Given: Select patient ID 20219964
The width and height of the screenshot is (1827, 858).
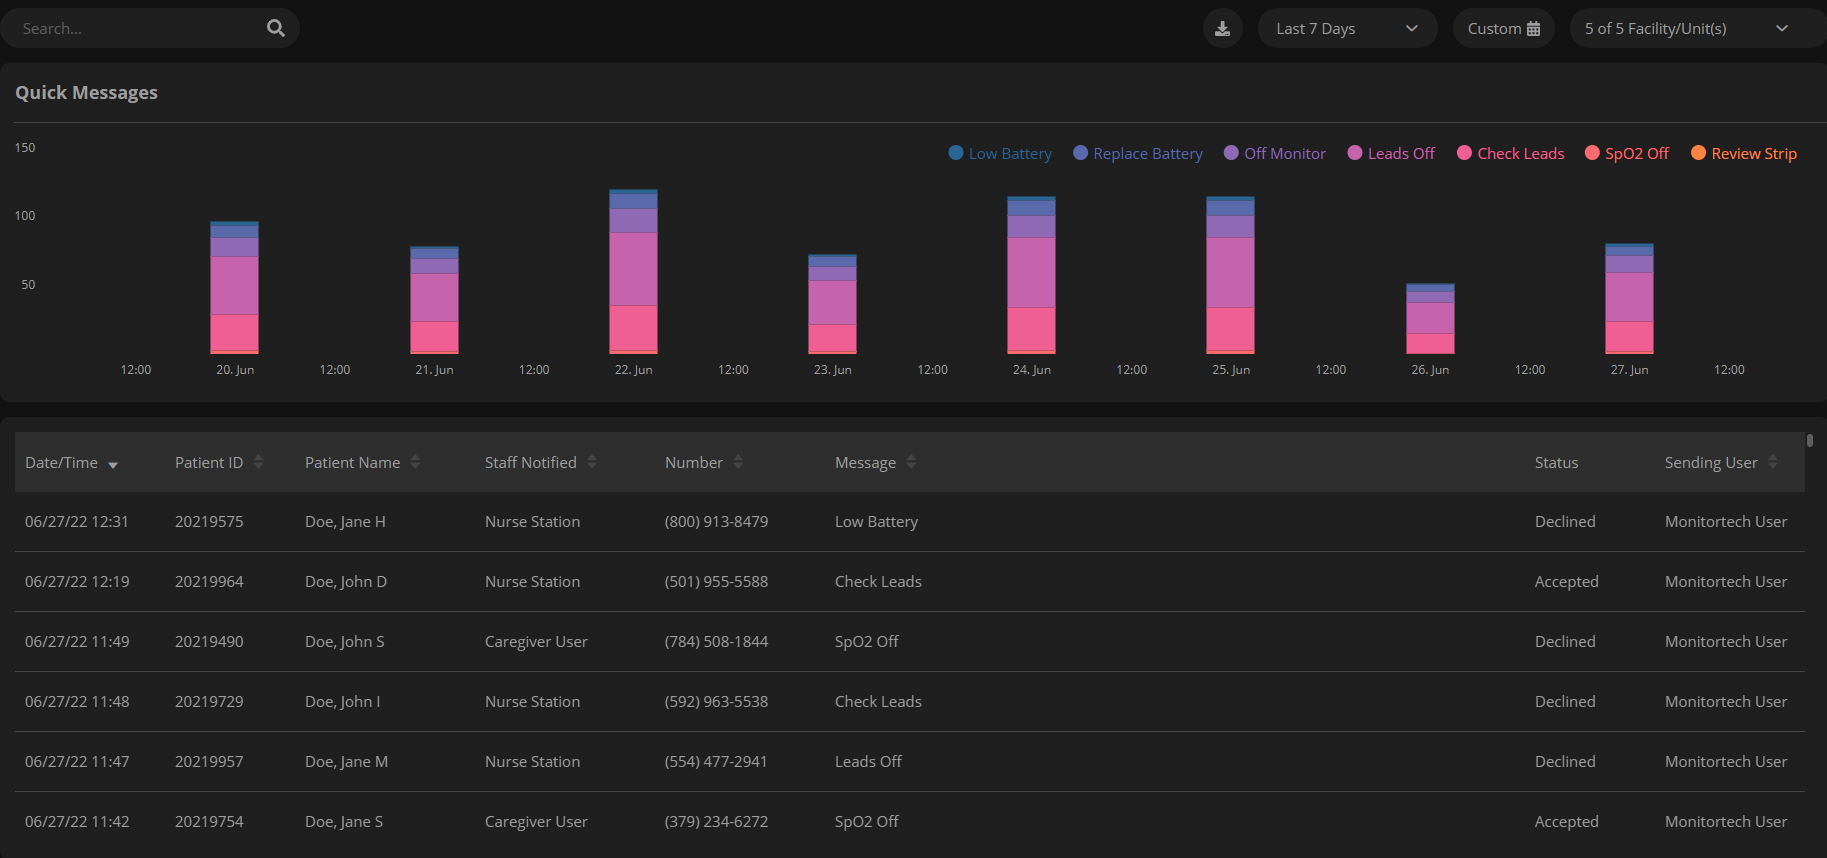Looking at the screenshot, I should click(209, 581).
